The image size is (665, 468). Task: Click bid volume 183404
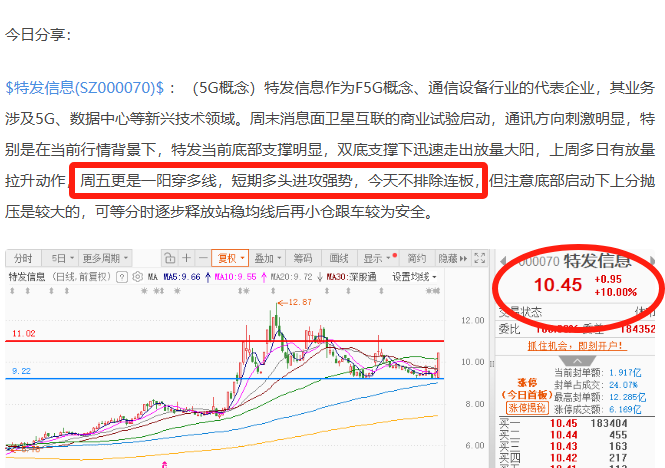(609, 423)
